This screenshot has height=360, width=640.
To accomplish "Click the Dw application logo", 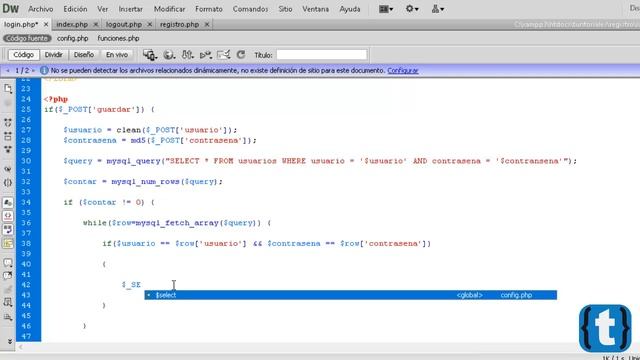I will 11,9.
